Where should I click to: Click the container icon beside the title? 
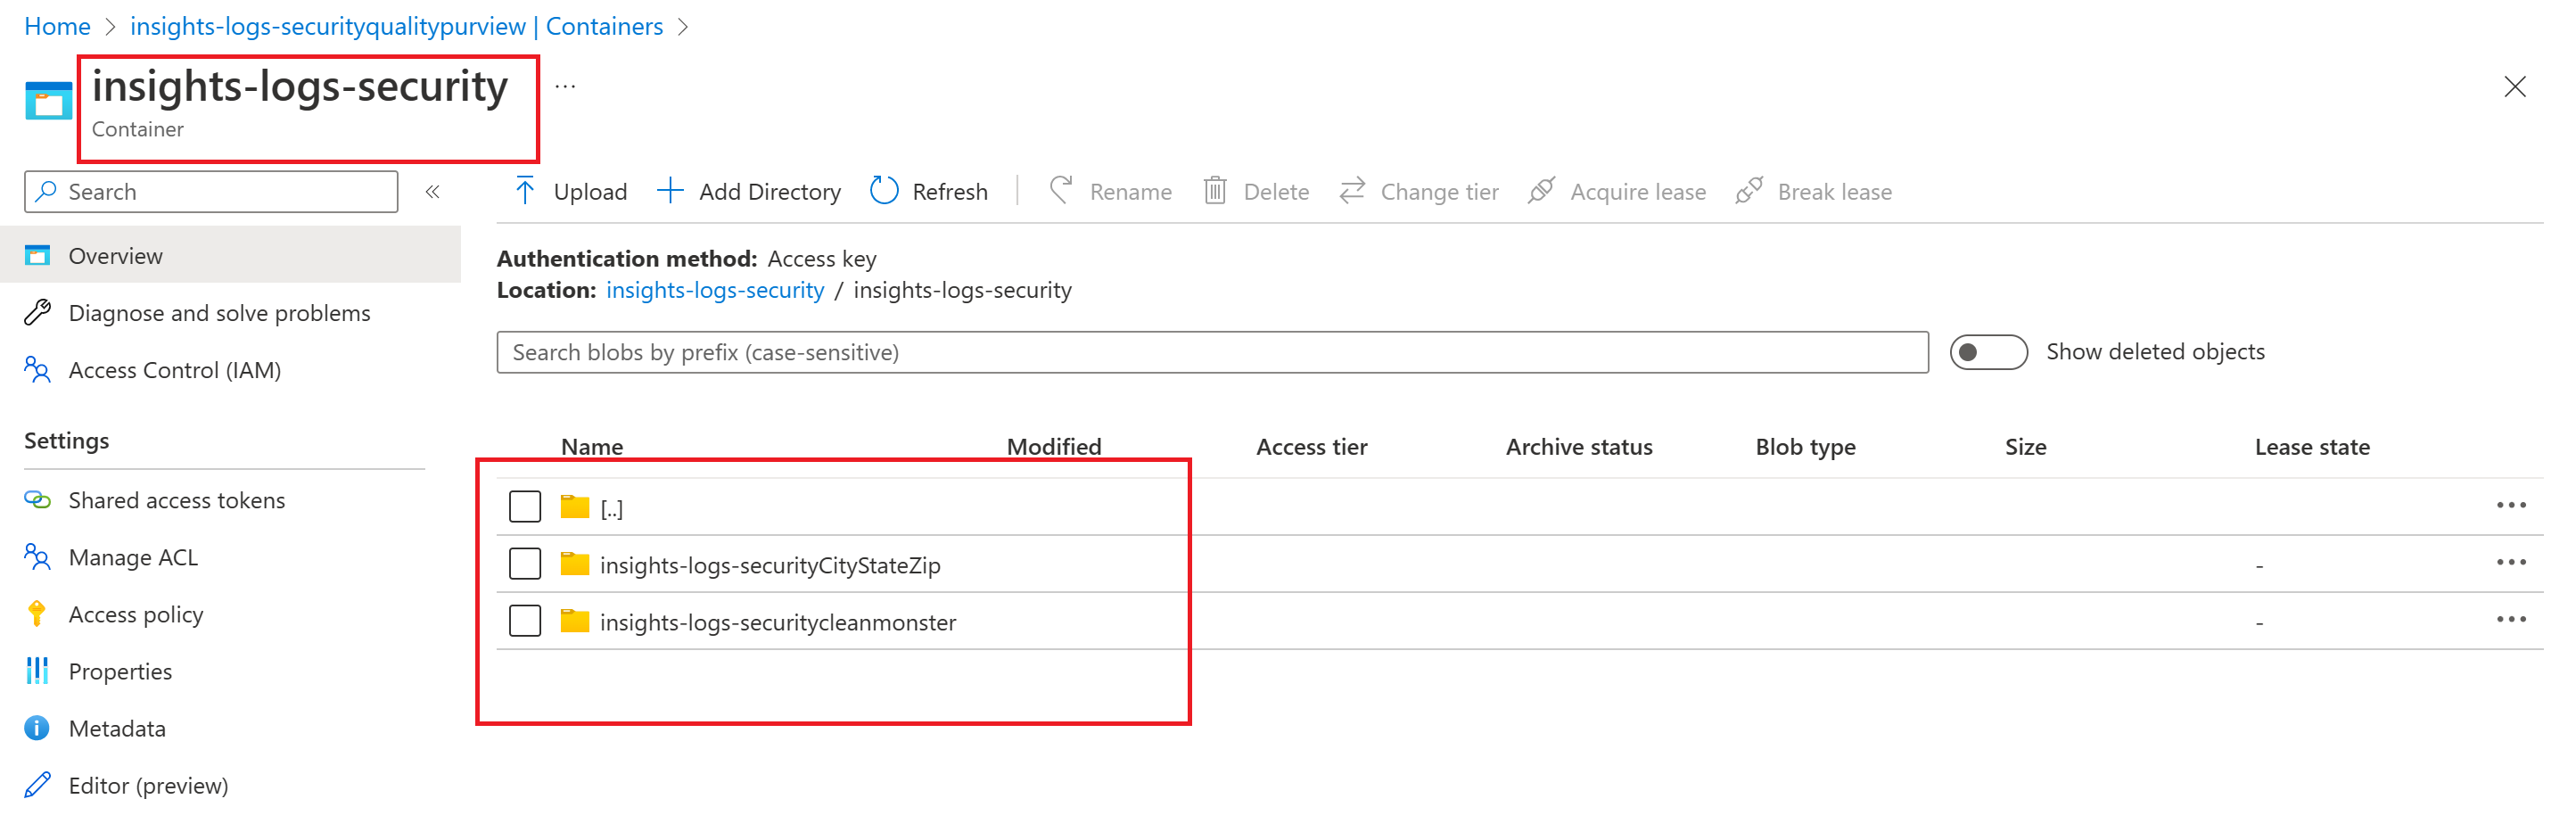coord(48,101)
